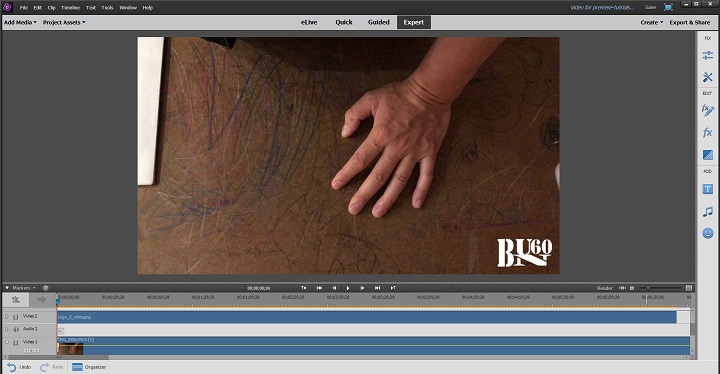Open the Graphics smiley face panel
The width and height of the screenshot is (720, 374).
tap(708, 233)
